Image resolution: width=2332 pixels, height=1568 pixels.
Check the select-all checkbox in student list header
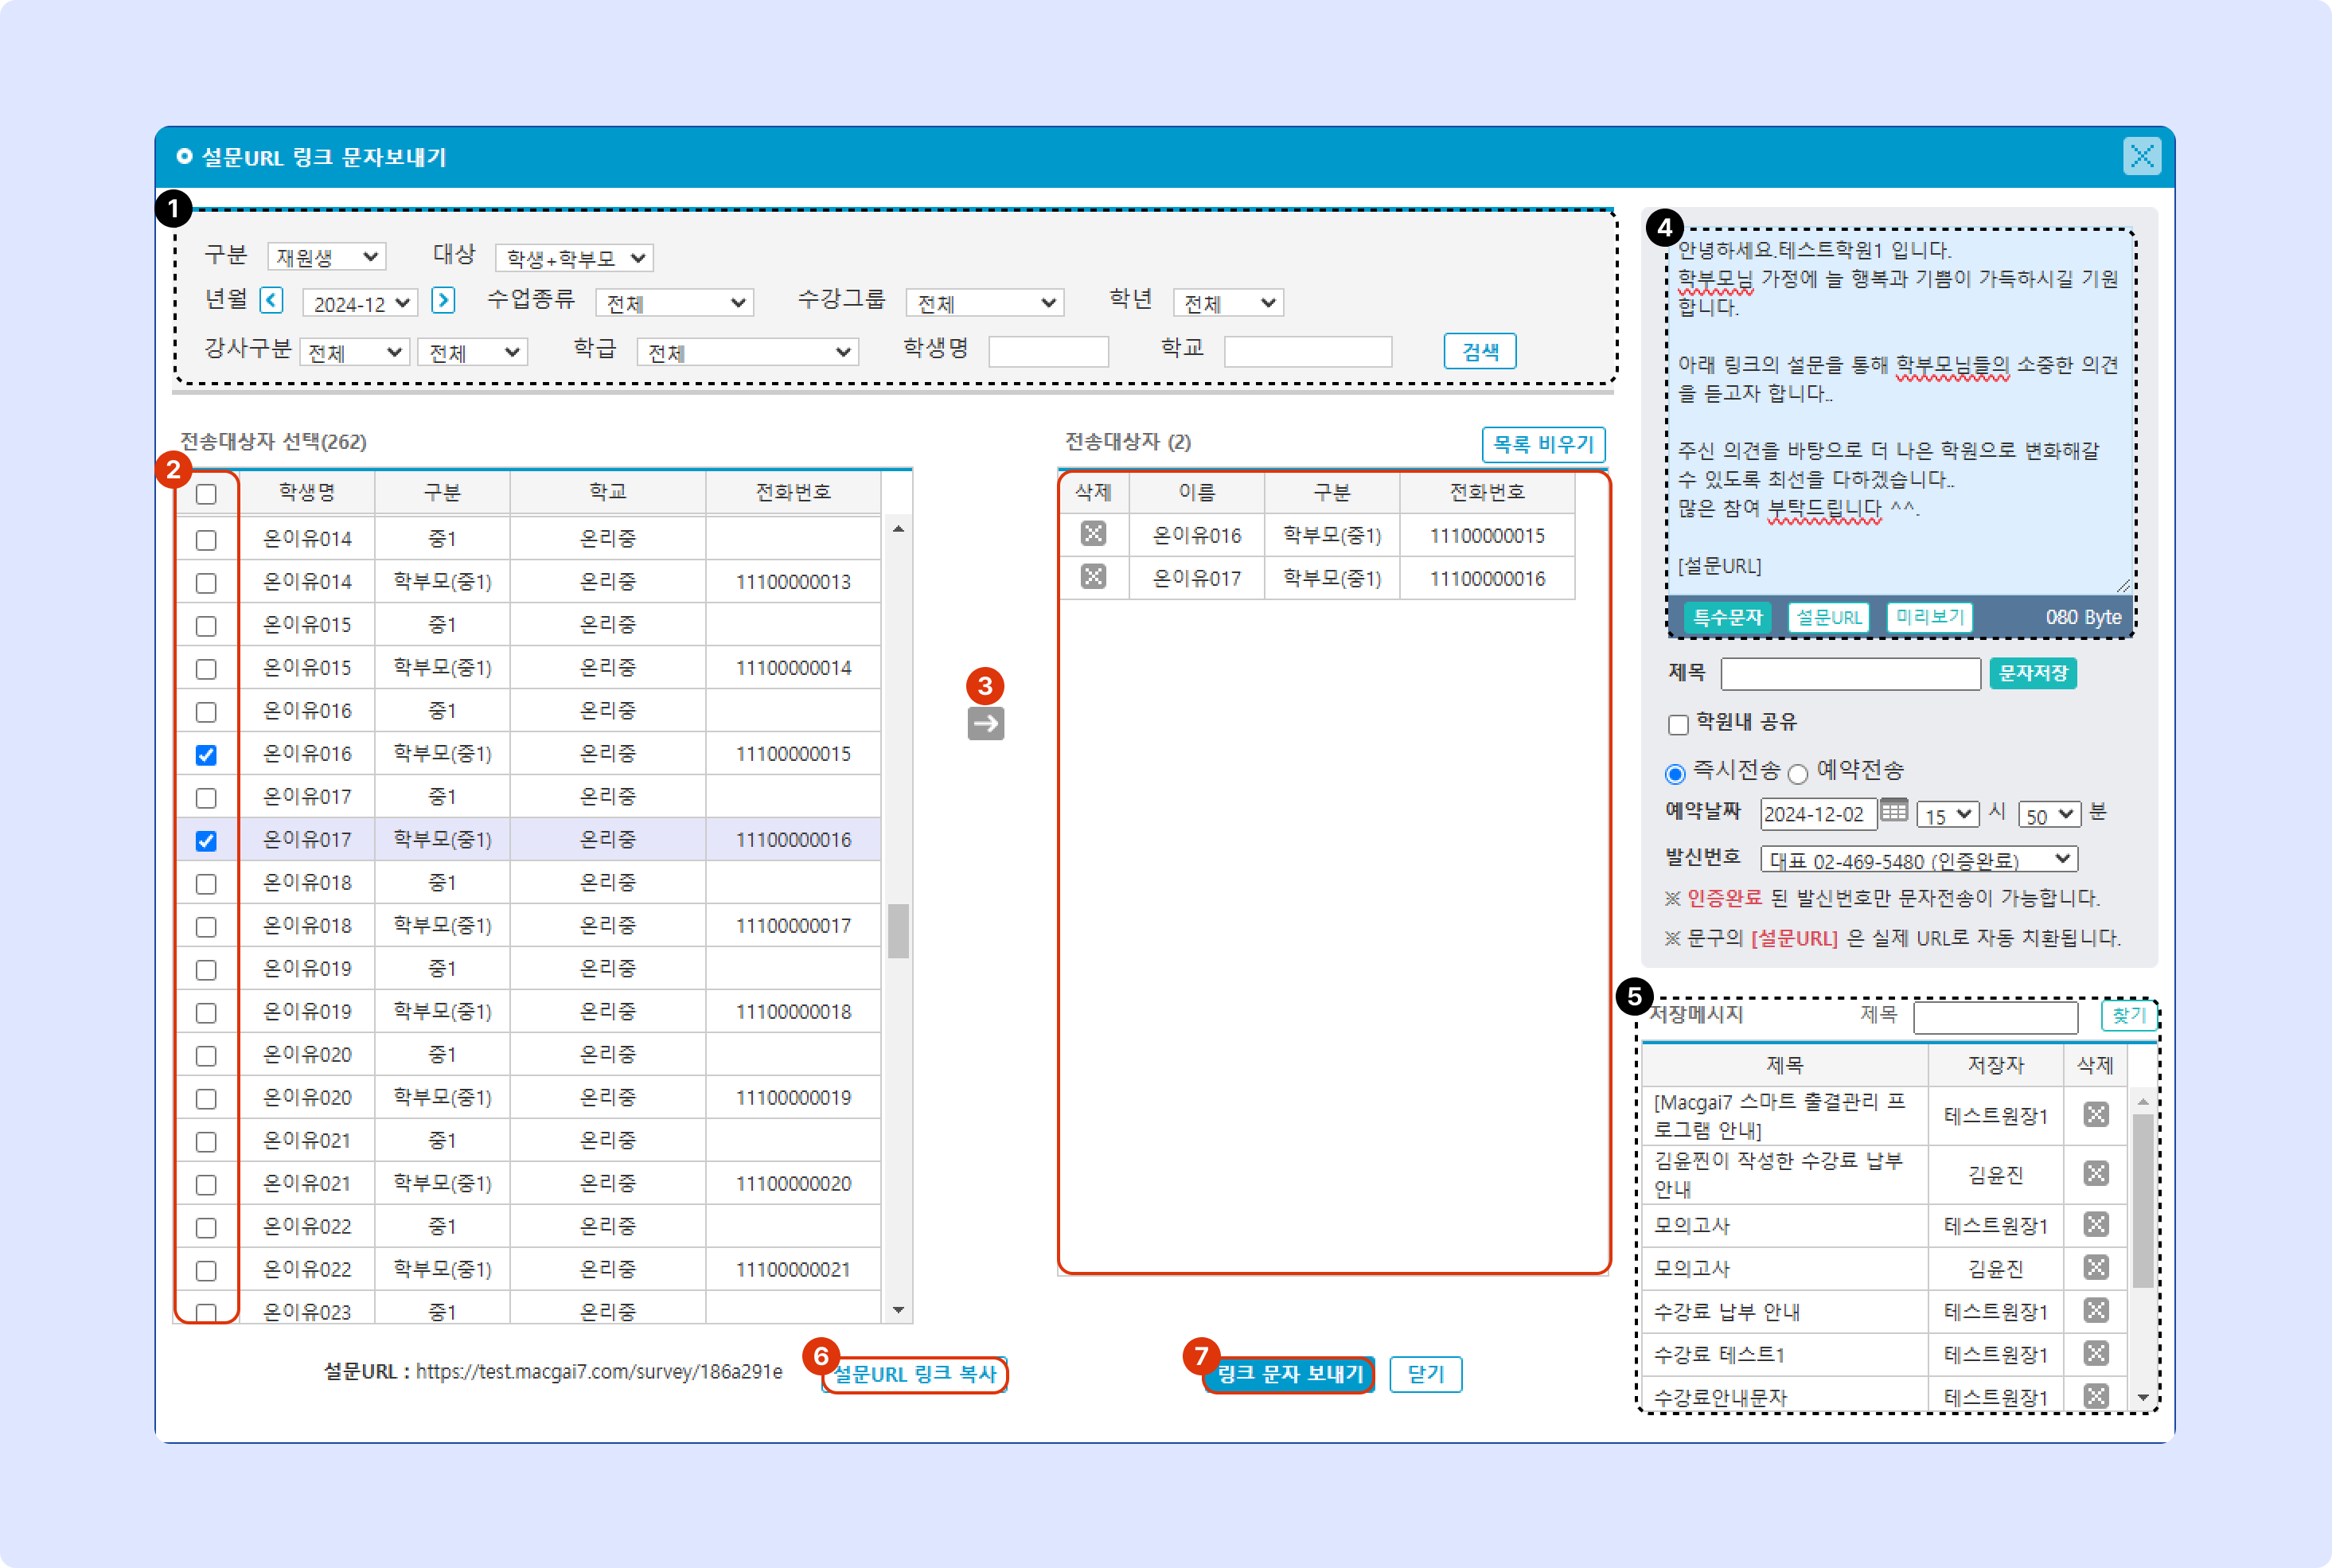pyautogui.click(x=206, y=494)
